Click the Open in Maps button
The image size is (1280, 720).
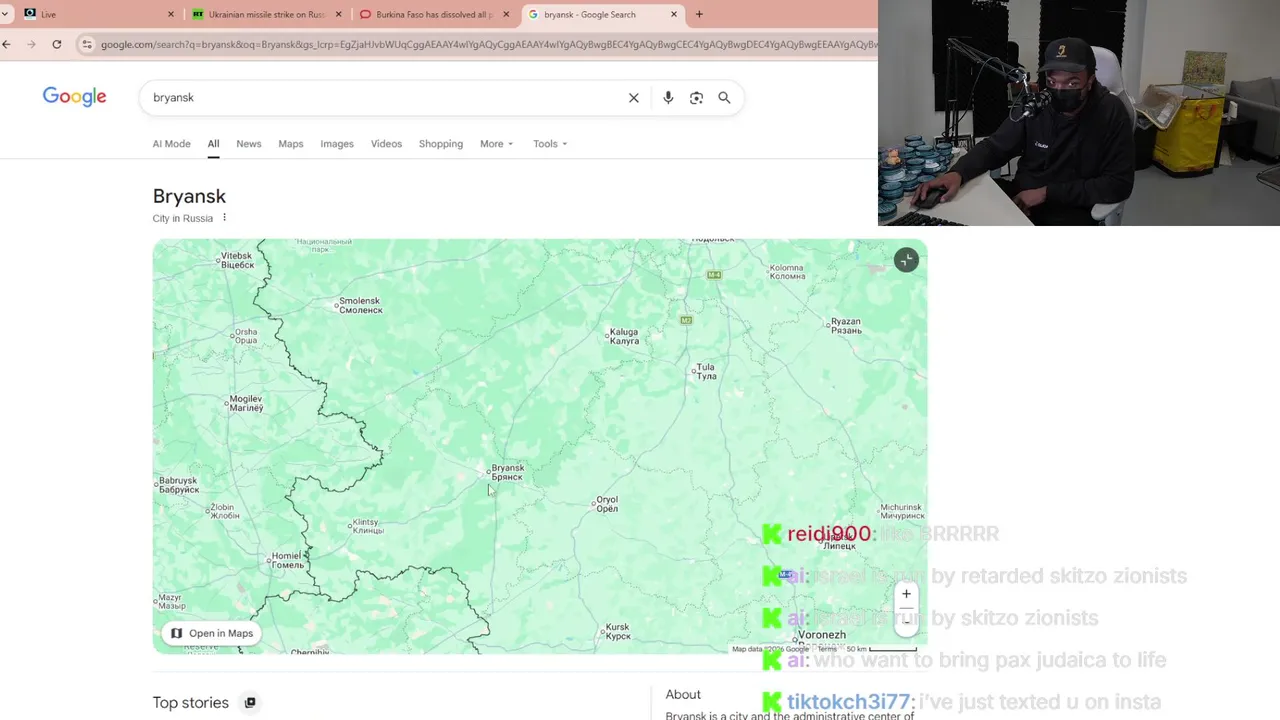pyautogui.click(x=211, y=633)
